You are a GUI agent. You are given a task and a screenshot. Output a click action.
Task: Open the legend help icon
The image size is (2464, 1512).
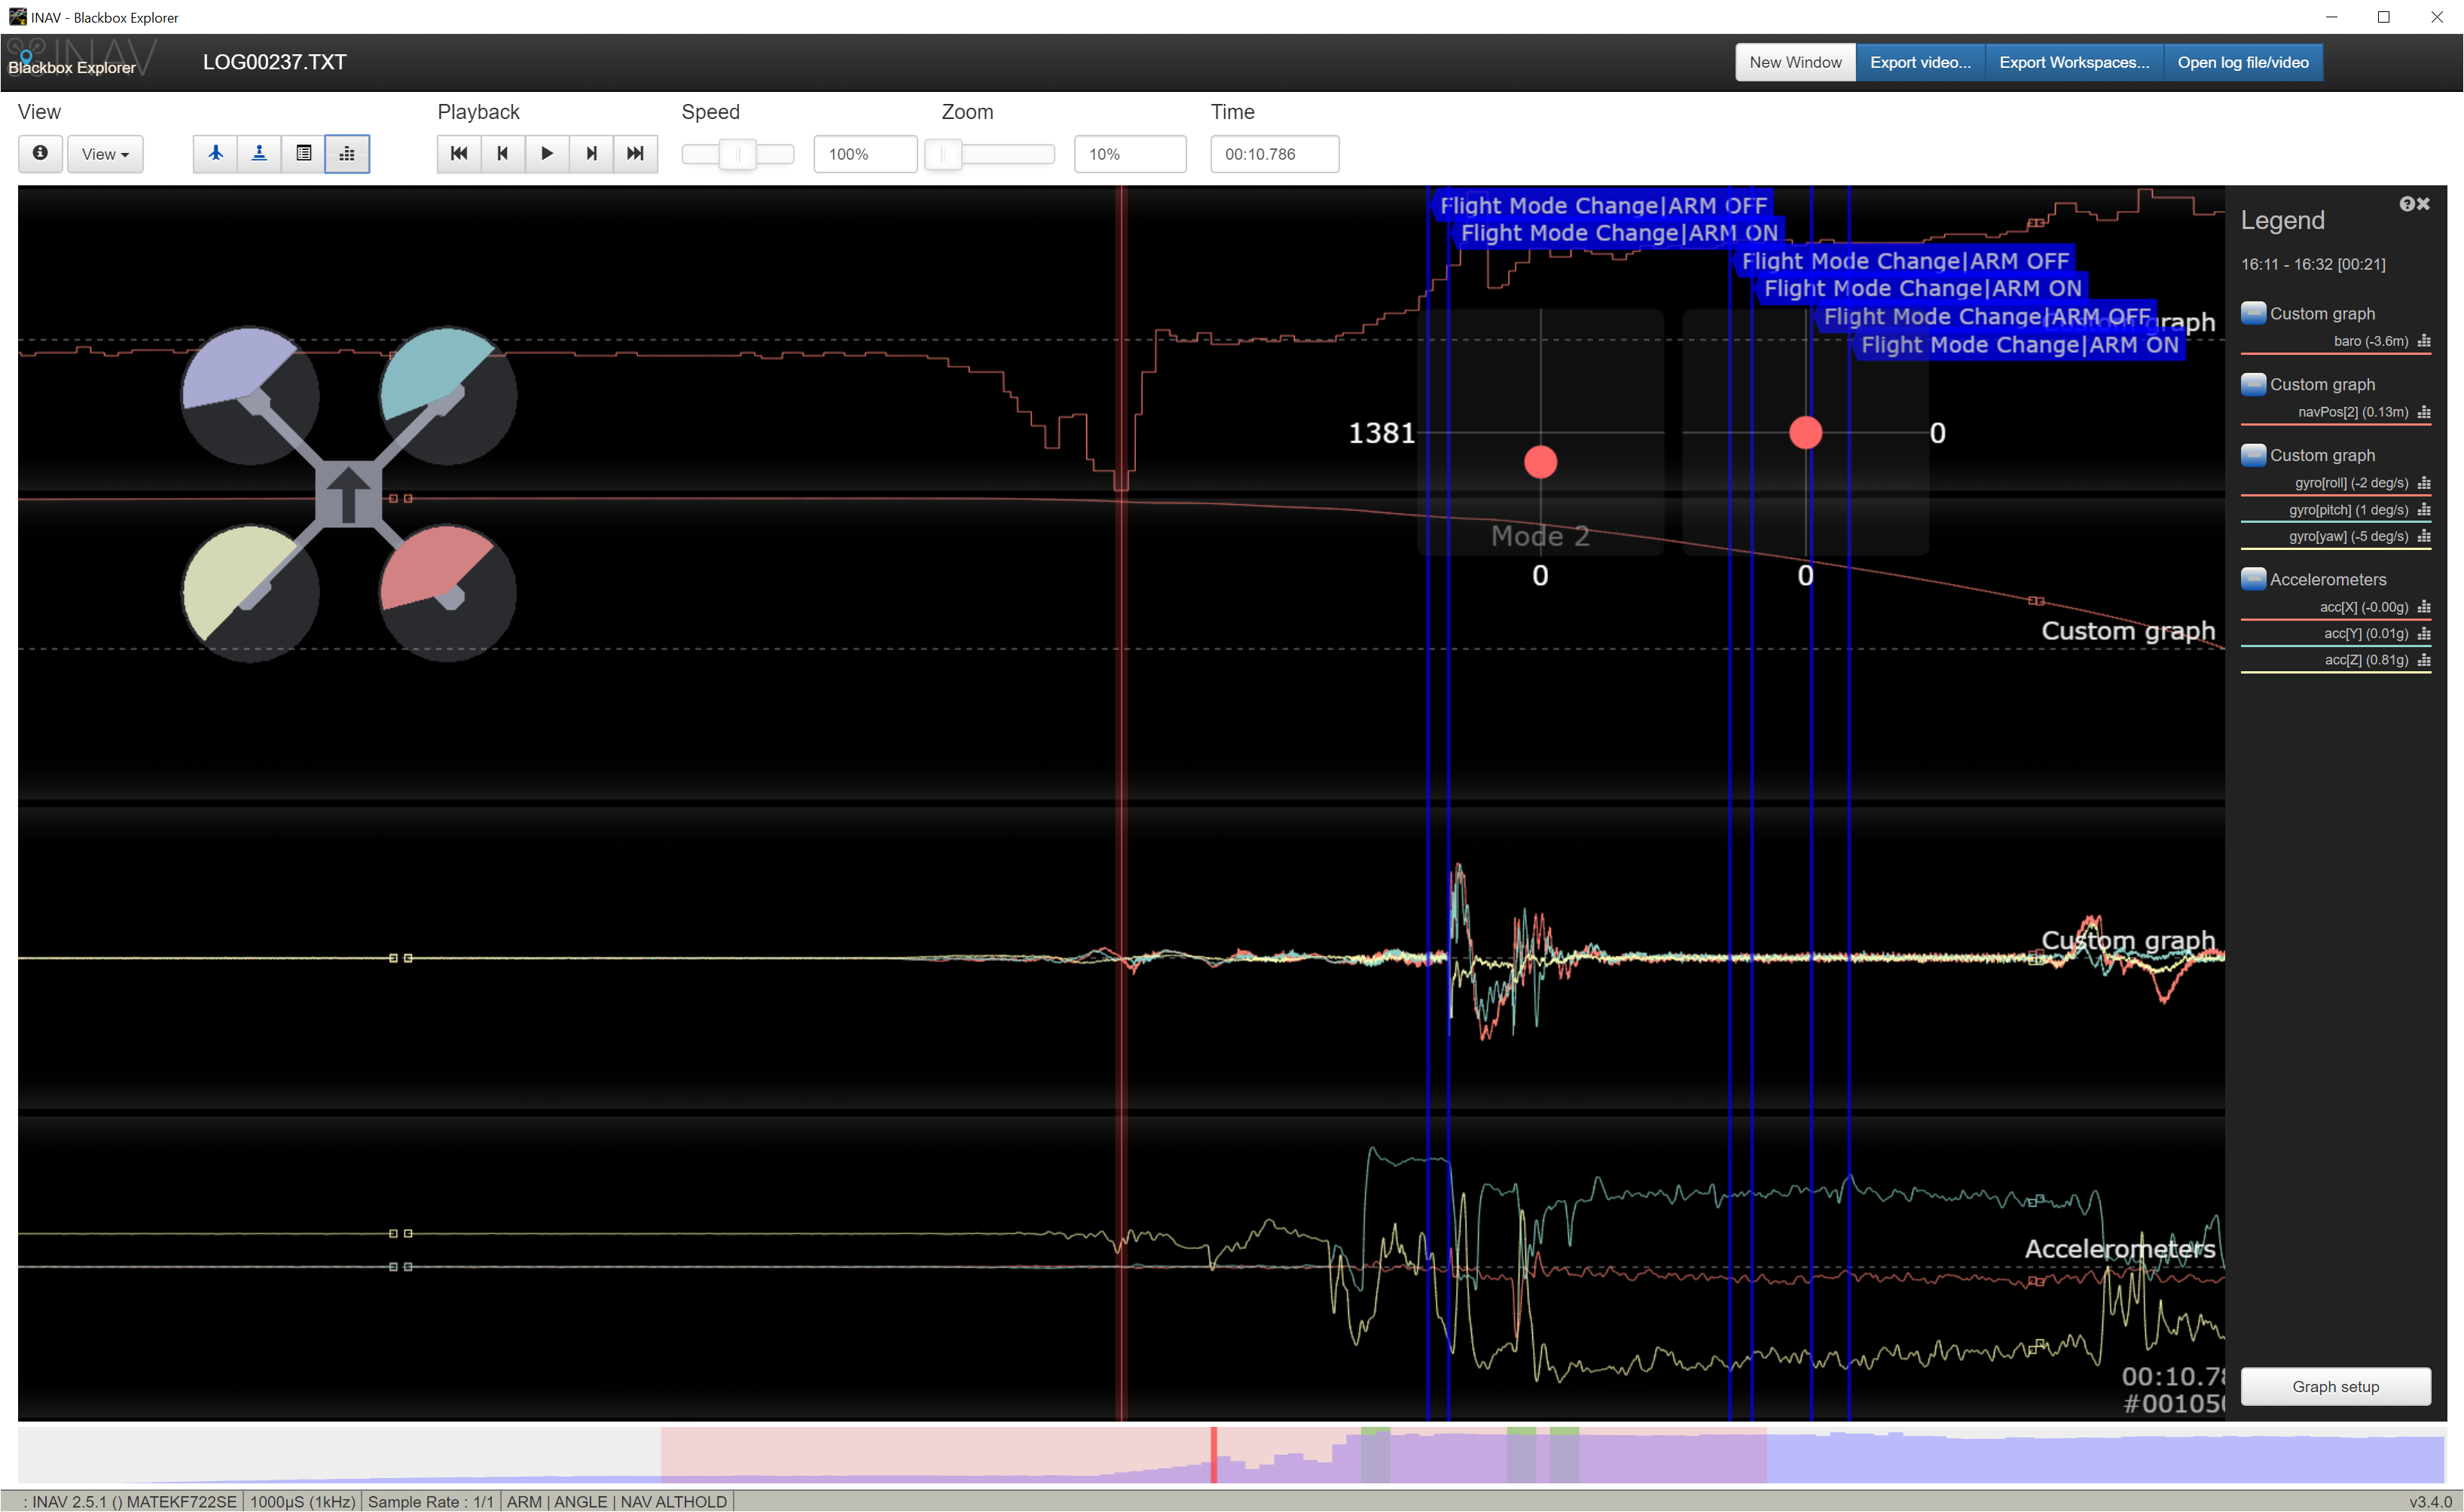click(x=2406, y=204)
